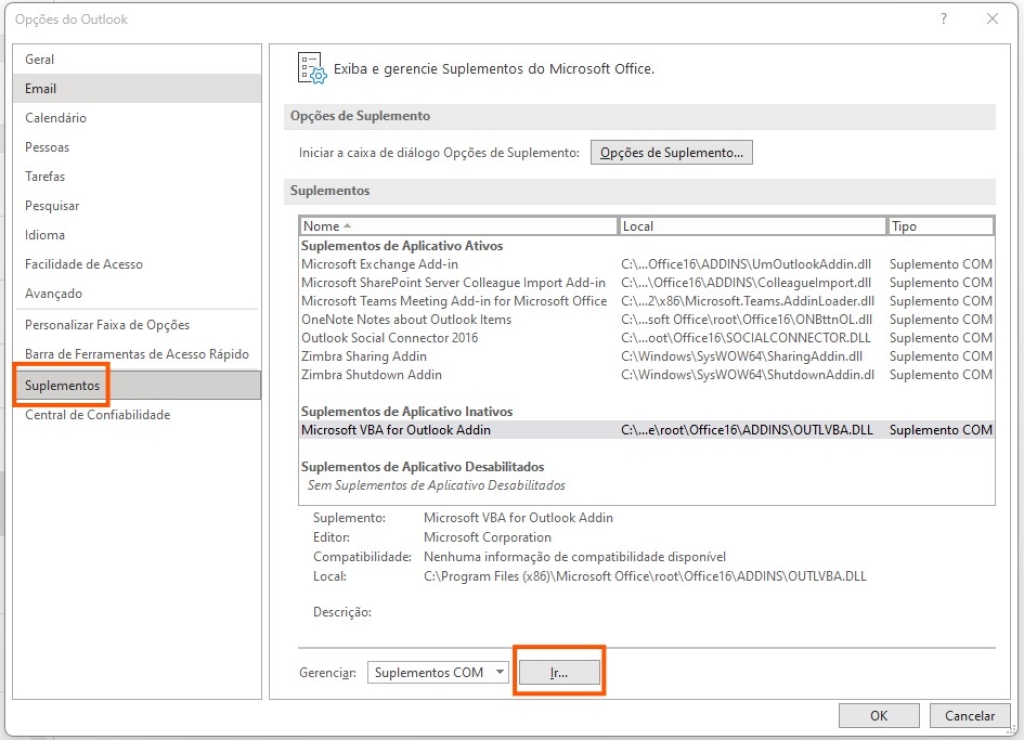Select the Geral category
The width and height of the screenshot is (1024, 740).
coord(40,59)
